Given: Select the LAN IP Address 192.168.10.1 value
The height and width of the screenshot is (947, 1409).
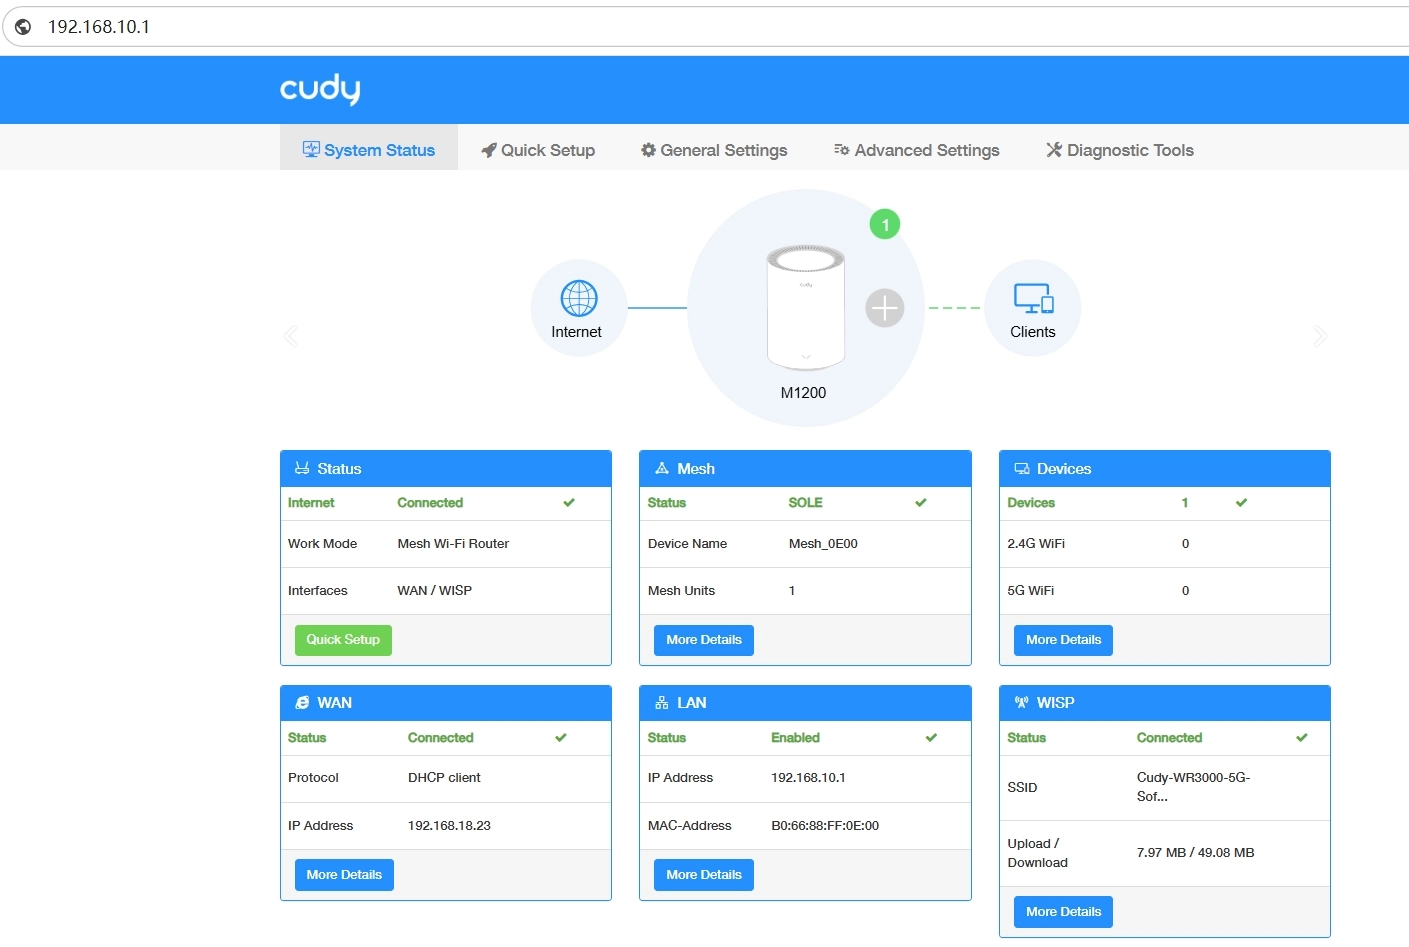Looking at the screenshot, I should [808, 778].
